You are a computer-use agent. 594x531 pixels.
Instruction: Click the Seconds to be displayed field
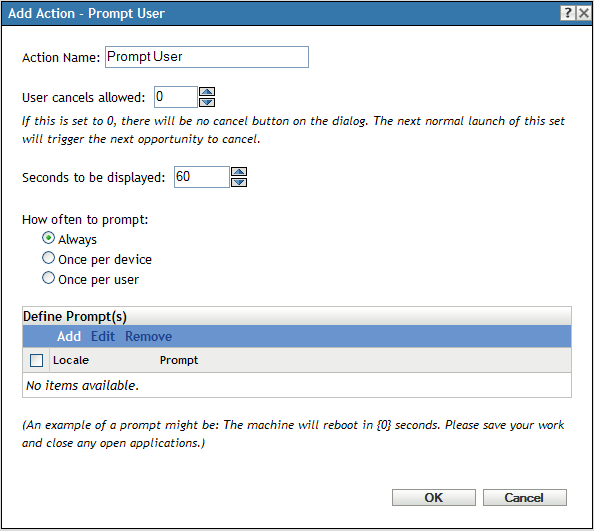coord(202,177)
